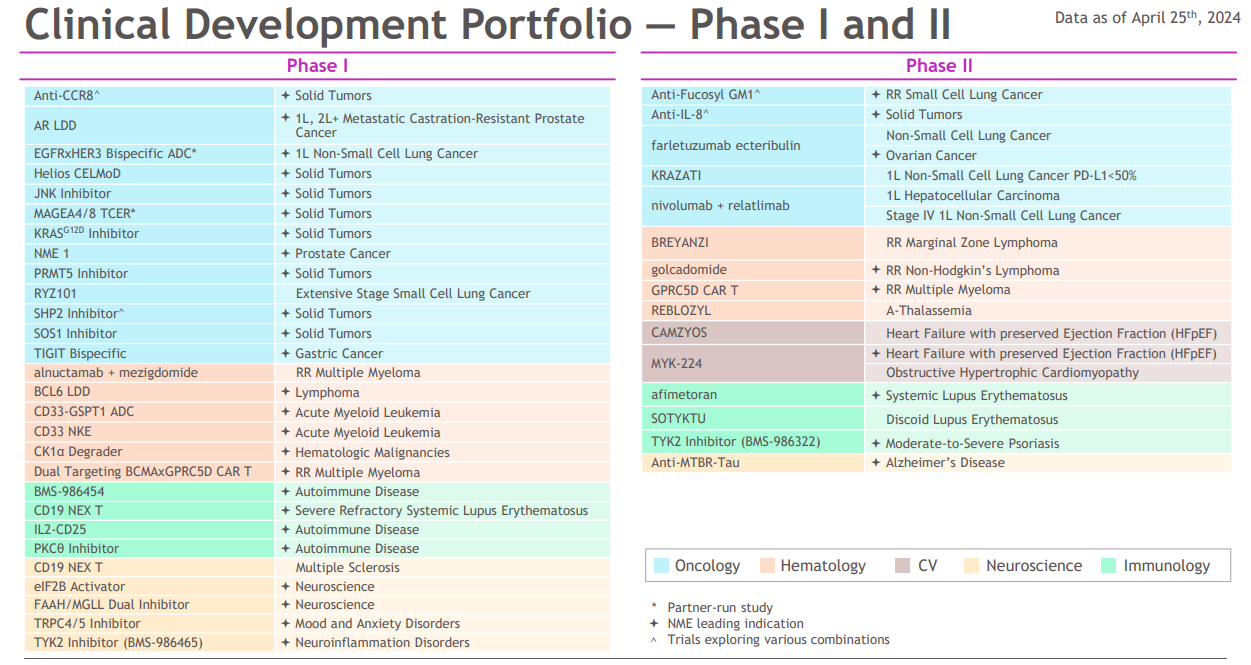Select the Anti-MTBR-Tau entry
Image resolution: width=1251 pixels, height=665 pixels.
click(696, 463)
